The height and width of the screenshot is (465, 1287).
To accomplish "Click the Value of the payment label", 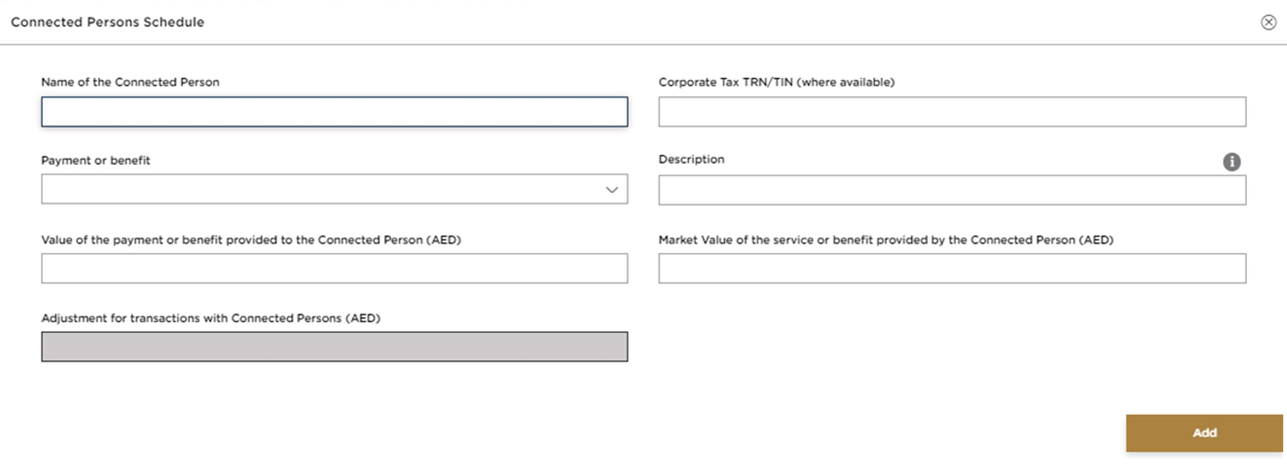I will [250, 240].
